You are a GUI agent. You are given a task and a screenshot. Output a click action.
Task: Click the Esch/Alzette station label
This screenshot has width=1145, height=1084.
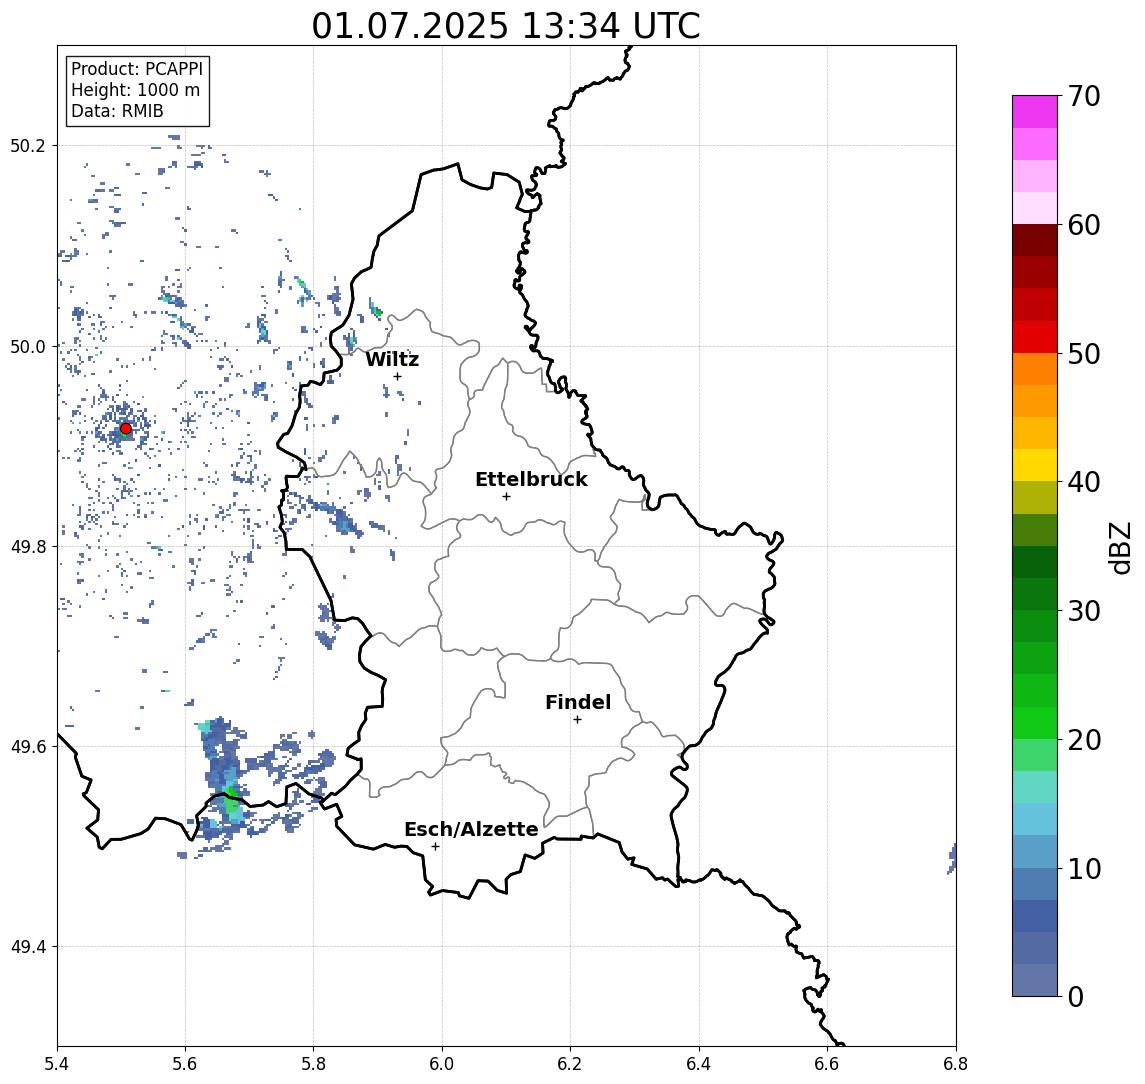pyautogui.click(x=471, y=829)
